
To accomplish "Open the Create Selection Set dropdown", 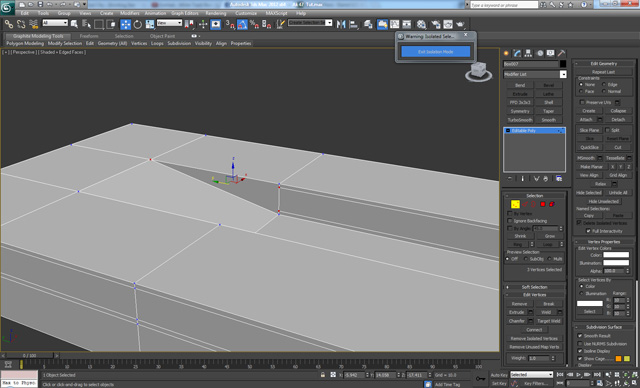I will (310, 23).
